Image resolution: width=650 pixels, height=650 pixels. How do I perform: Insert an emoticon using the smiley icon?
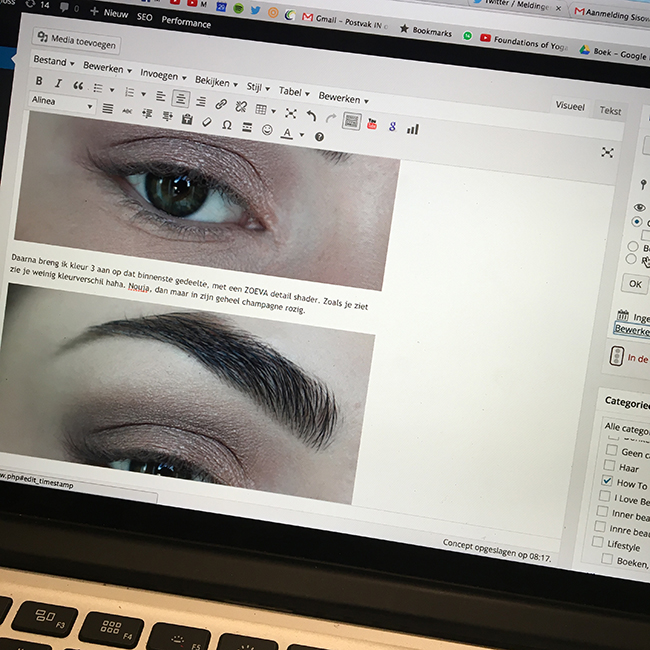pos(267,130)
